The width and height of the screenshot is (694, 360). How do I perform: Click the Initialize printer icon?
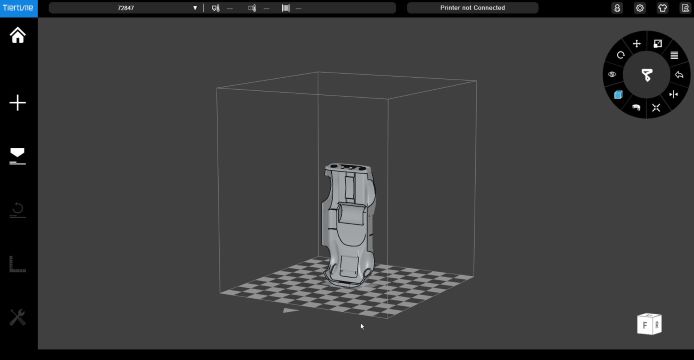pos(18,210)
